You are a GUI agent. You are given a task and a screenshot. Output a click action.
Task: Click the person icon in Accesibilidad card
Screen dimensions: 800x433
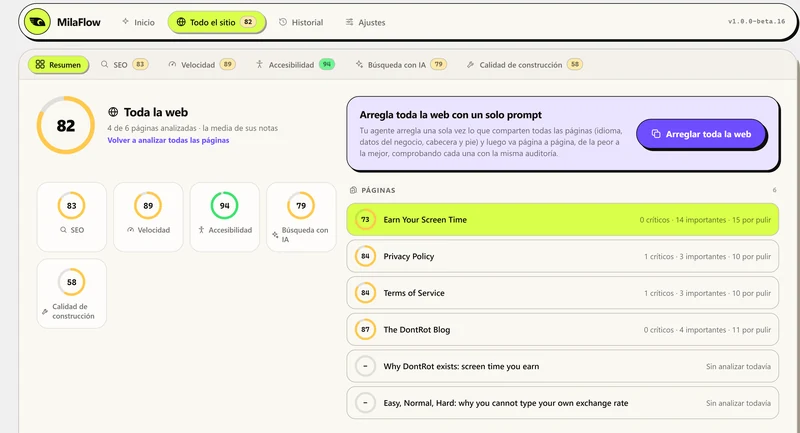(x=202, y=230)
